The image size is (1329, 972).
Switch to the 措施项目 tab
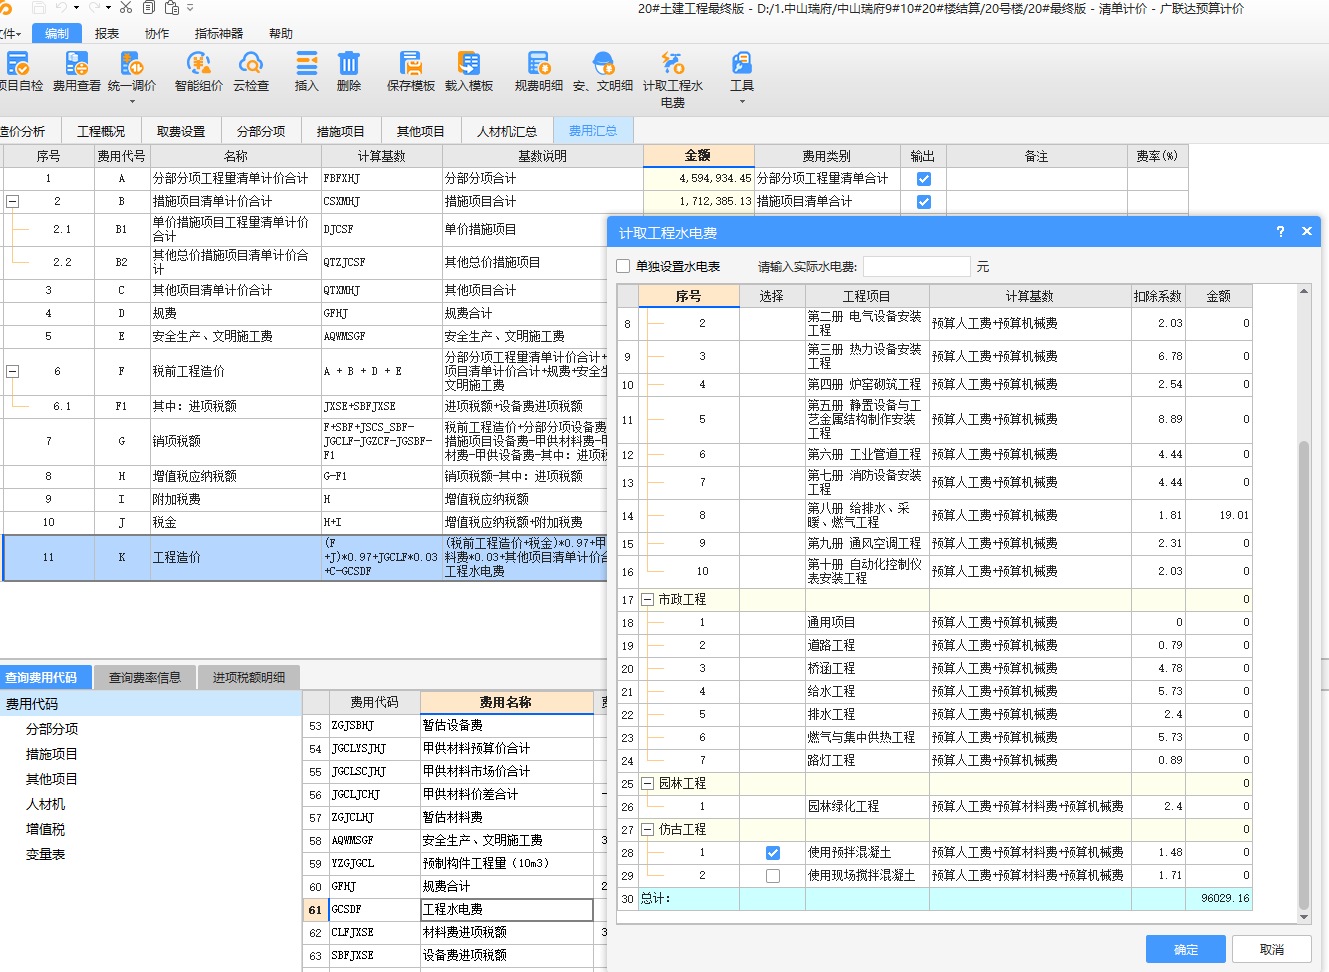341,131
